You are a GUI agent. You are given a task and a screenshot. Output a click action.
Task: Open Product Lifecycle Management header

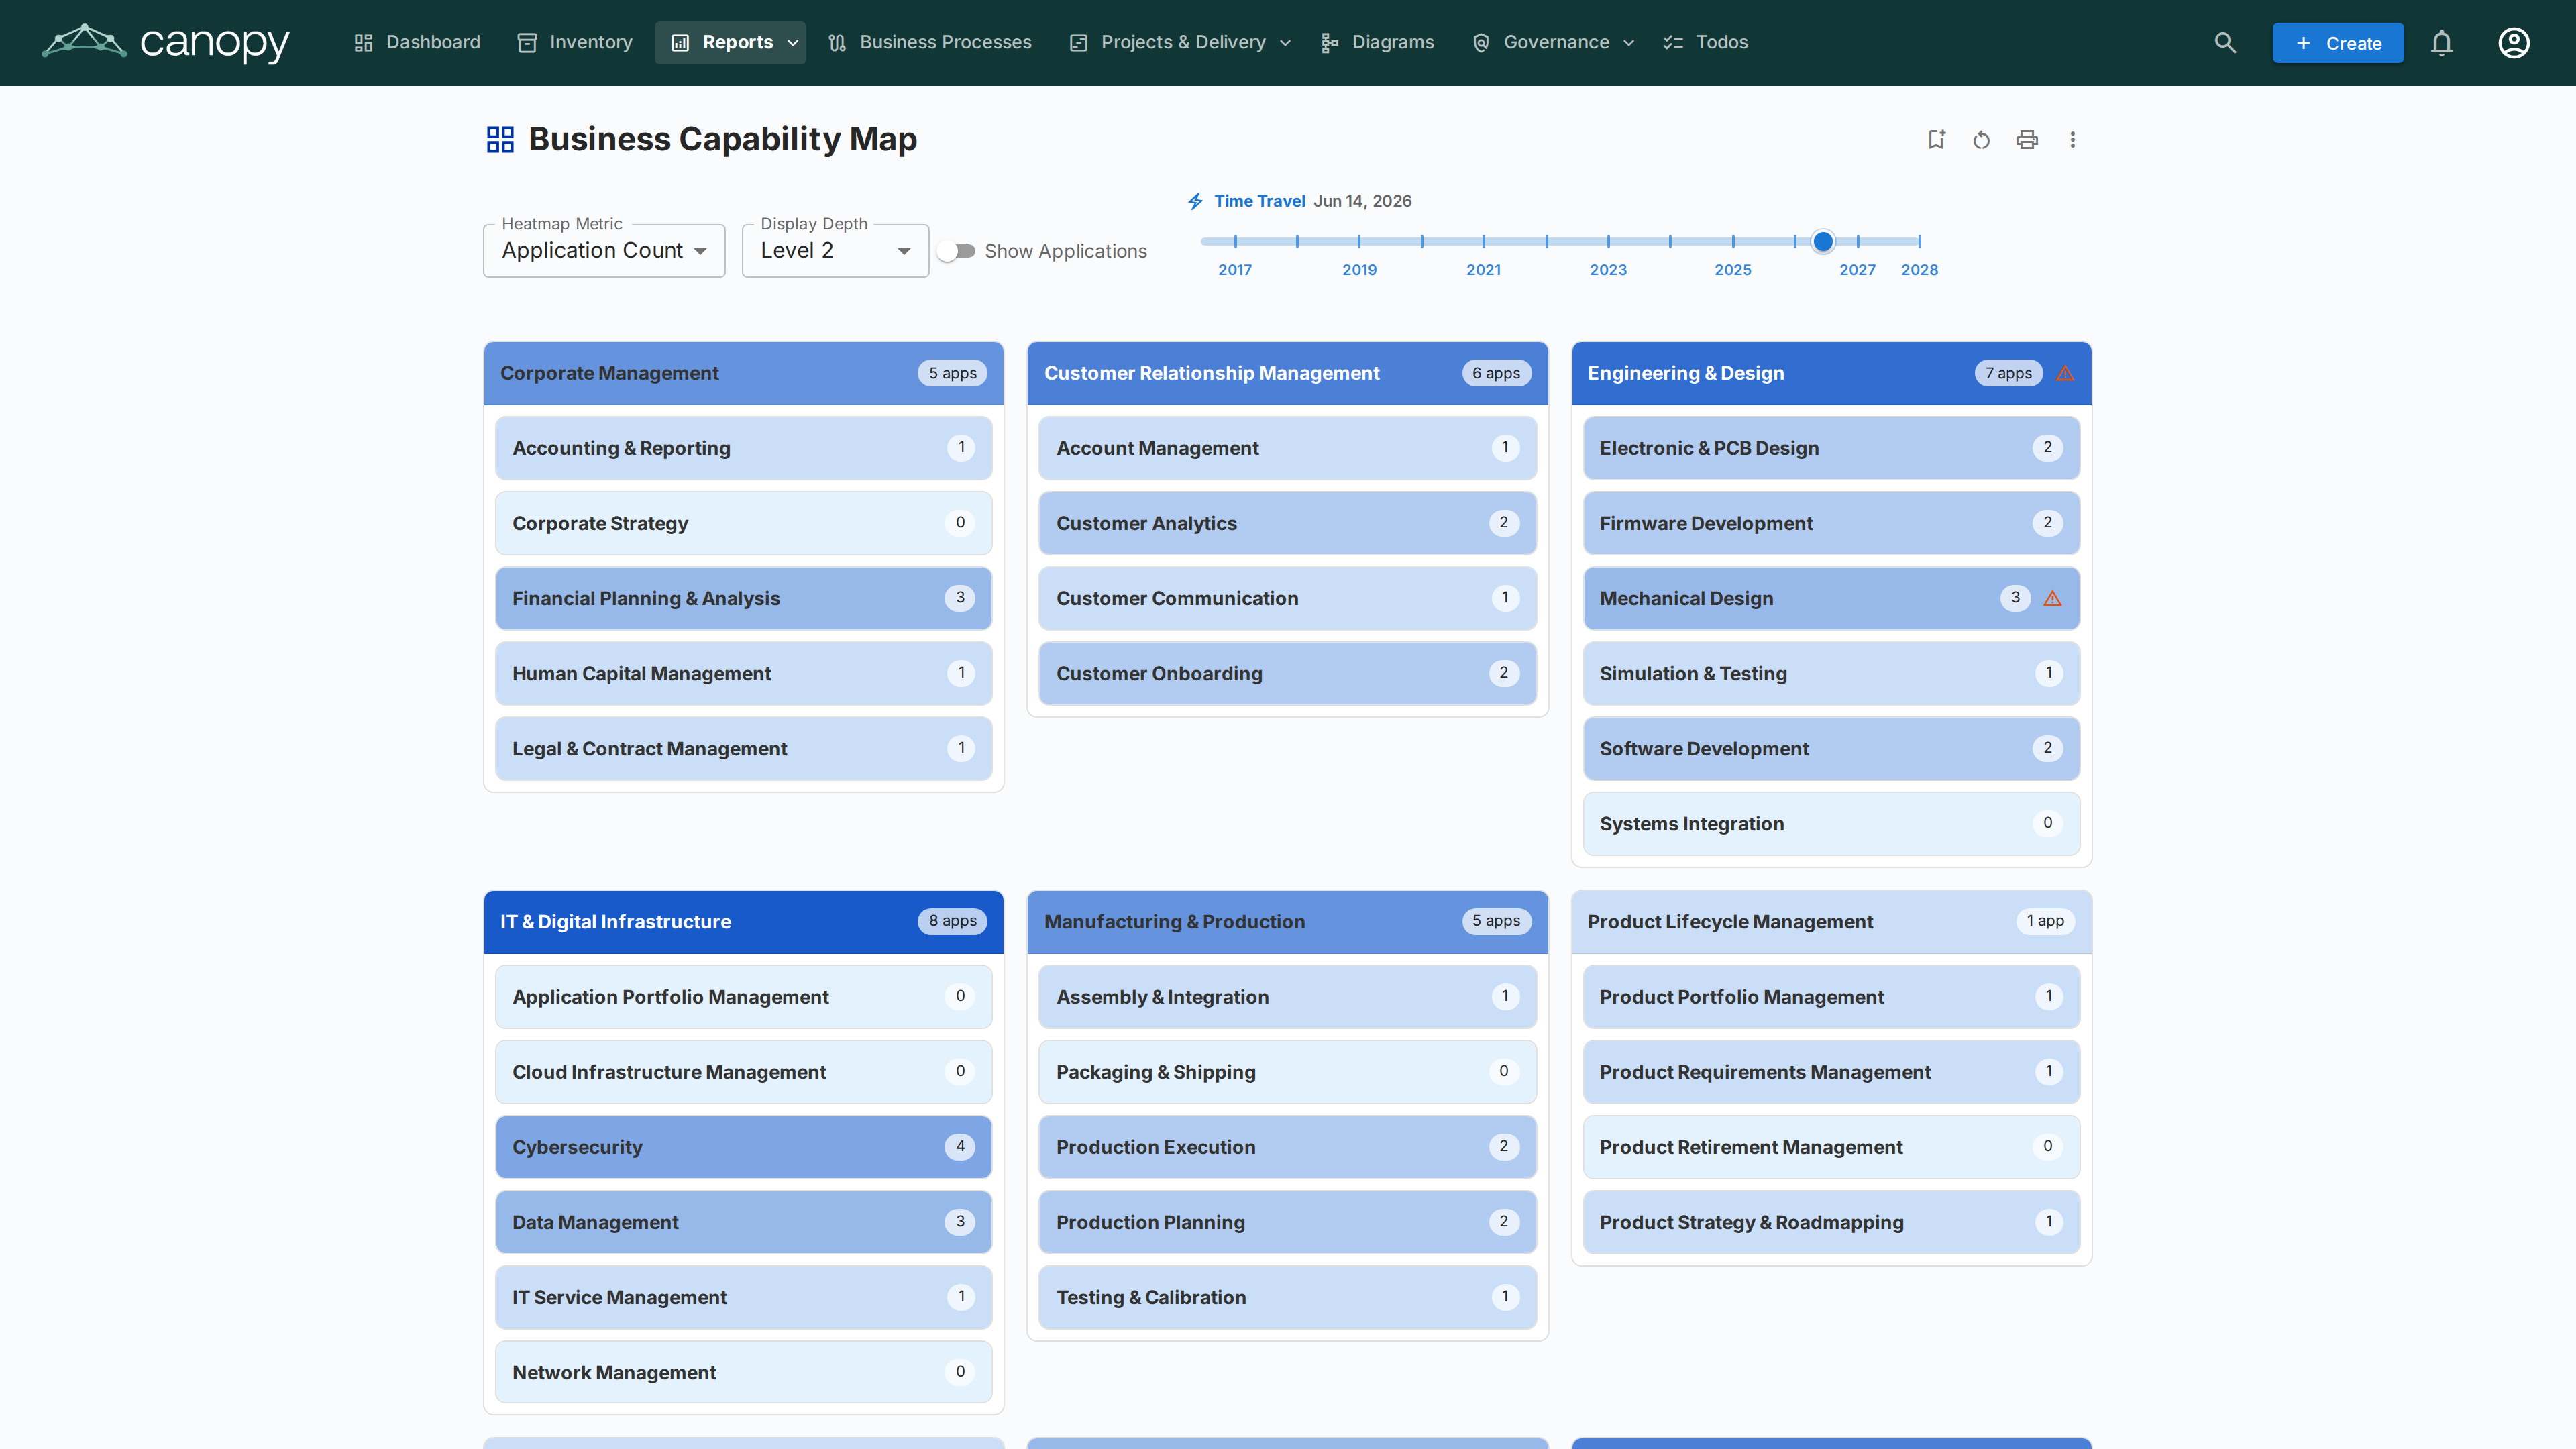tap(1832, 922)
